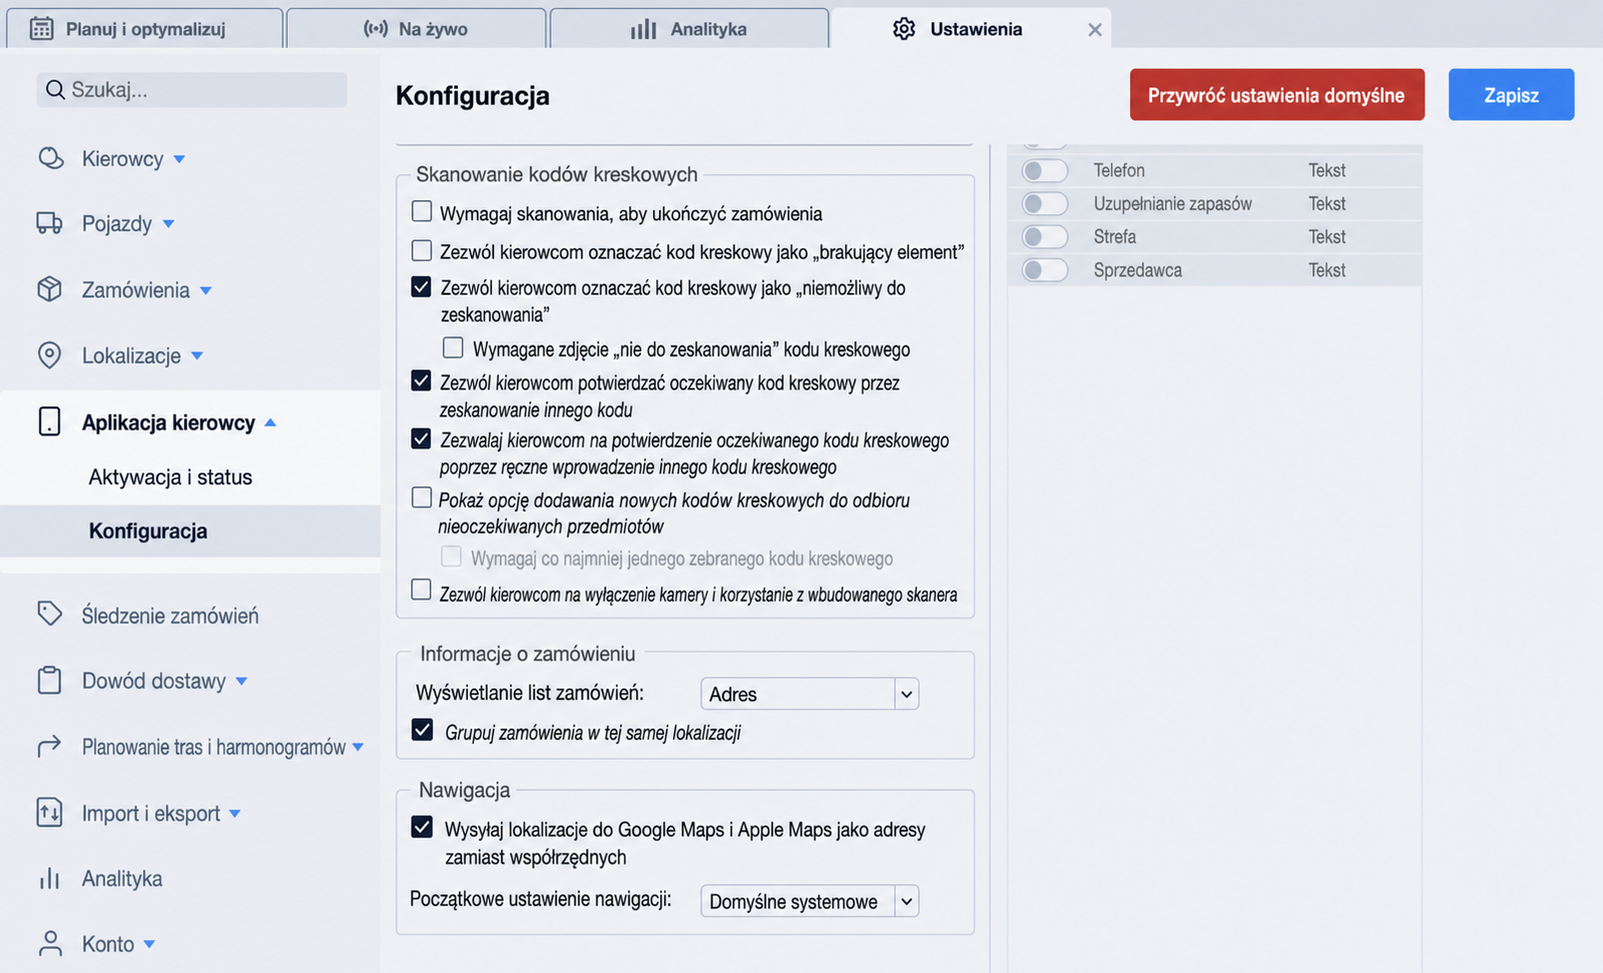Image resolution: width=1603 pixels, height=973 pixels.
Task: Click the Analityka bar chart sidebar icon
Action: coord(49,878)
